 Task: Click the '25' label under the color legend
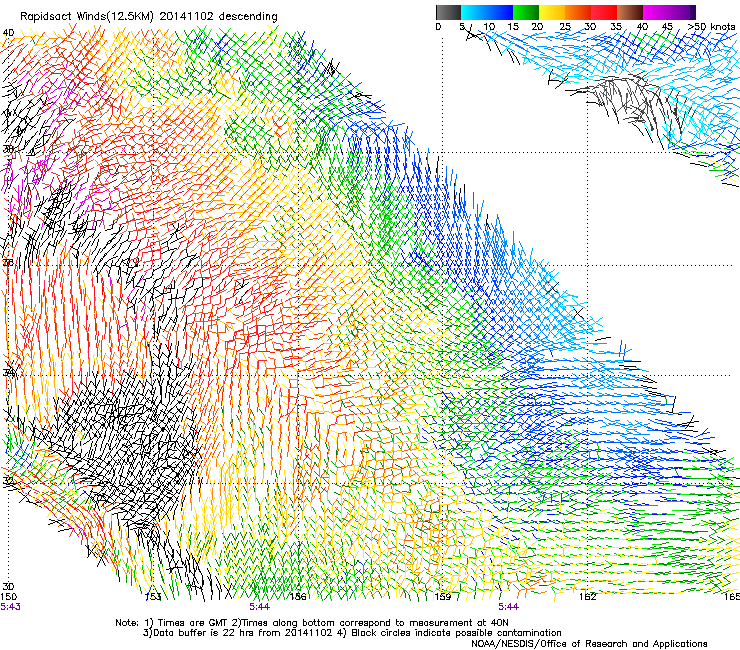pos(565,27)
